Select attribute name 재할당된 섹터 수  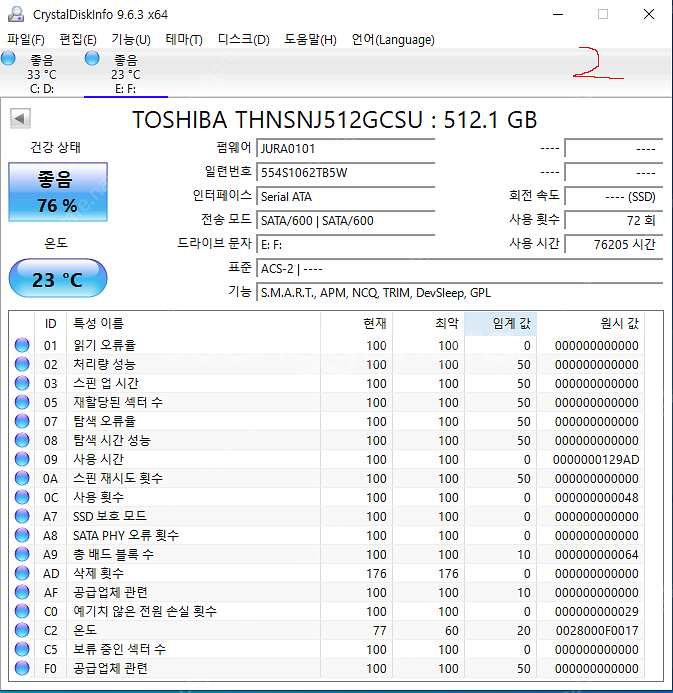point(118,402)
